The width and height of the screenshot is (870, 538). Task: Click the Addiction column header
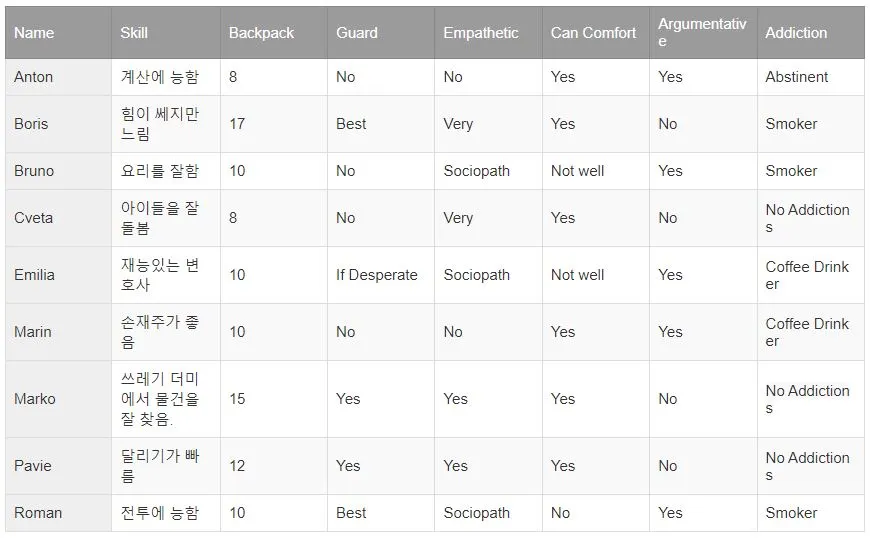click(796, 33)
